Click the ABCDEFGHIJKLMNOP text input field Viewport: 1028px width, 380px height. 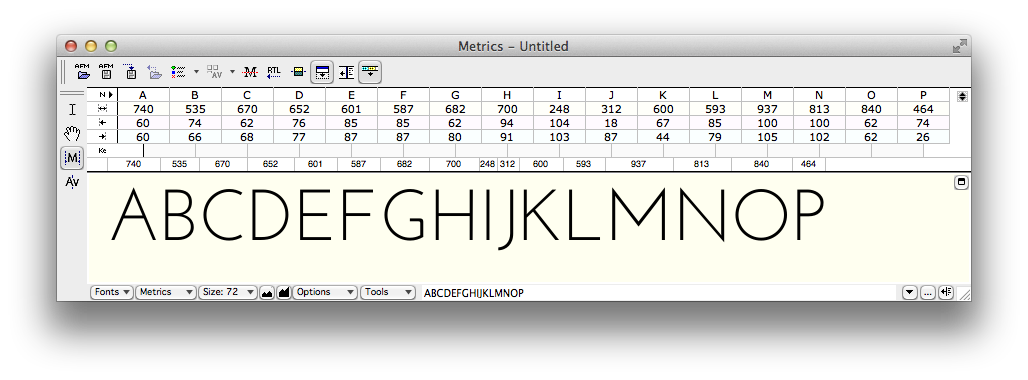coord(660,293)
